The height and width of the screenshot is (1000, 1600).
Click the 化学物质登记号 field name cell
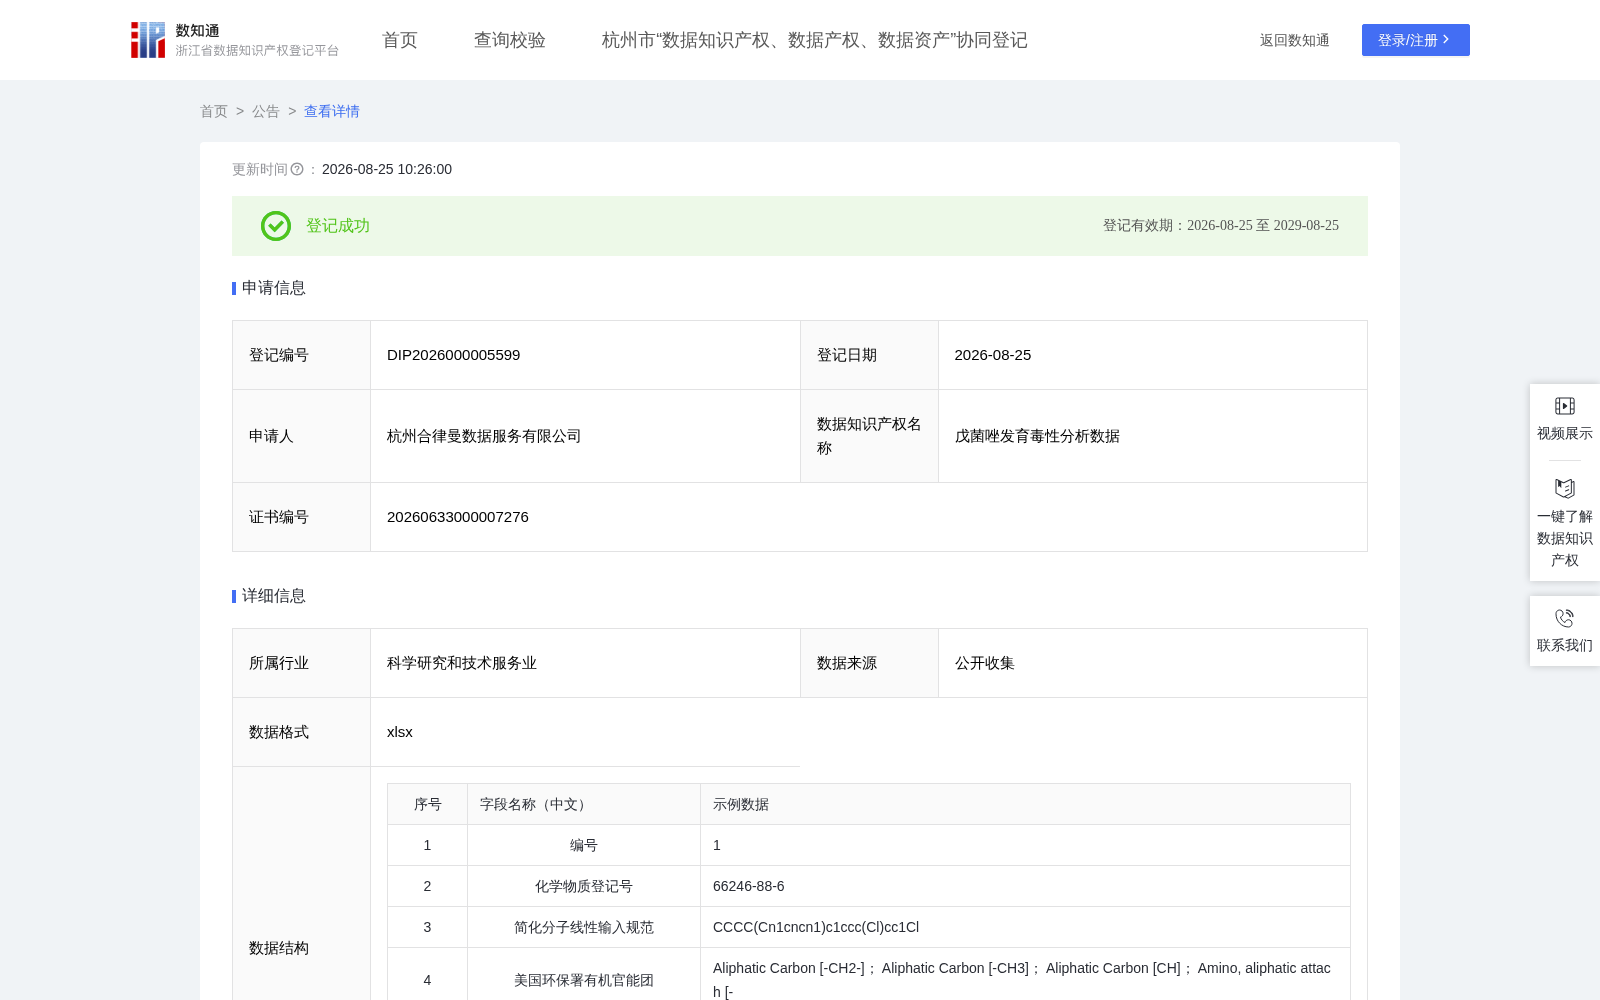click(x=584, y=886)
